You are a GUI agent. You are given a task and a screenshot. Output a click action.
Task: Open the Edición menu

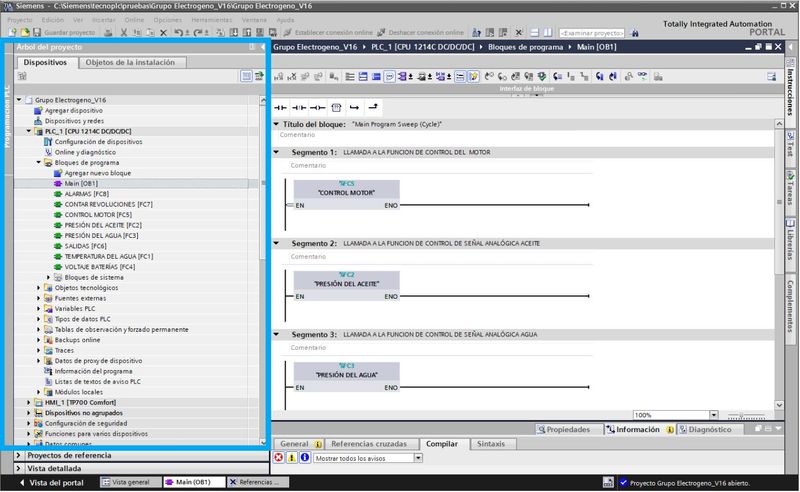coord(53,20)
